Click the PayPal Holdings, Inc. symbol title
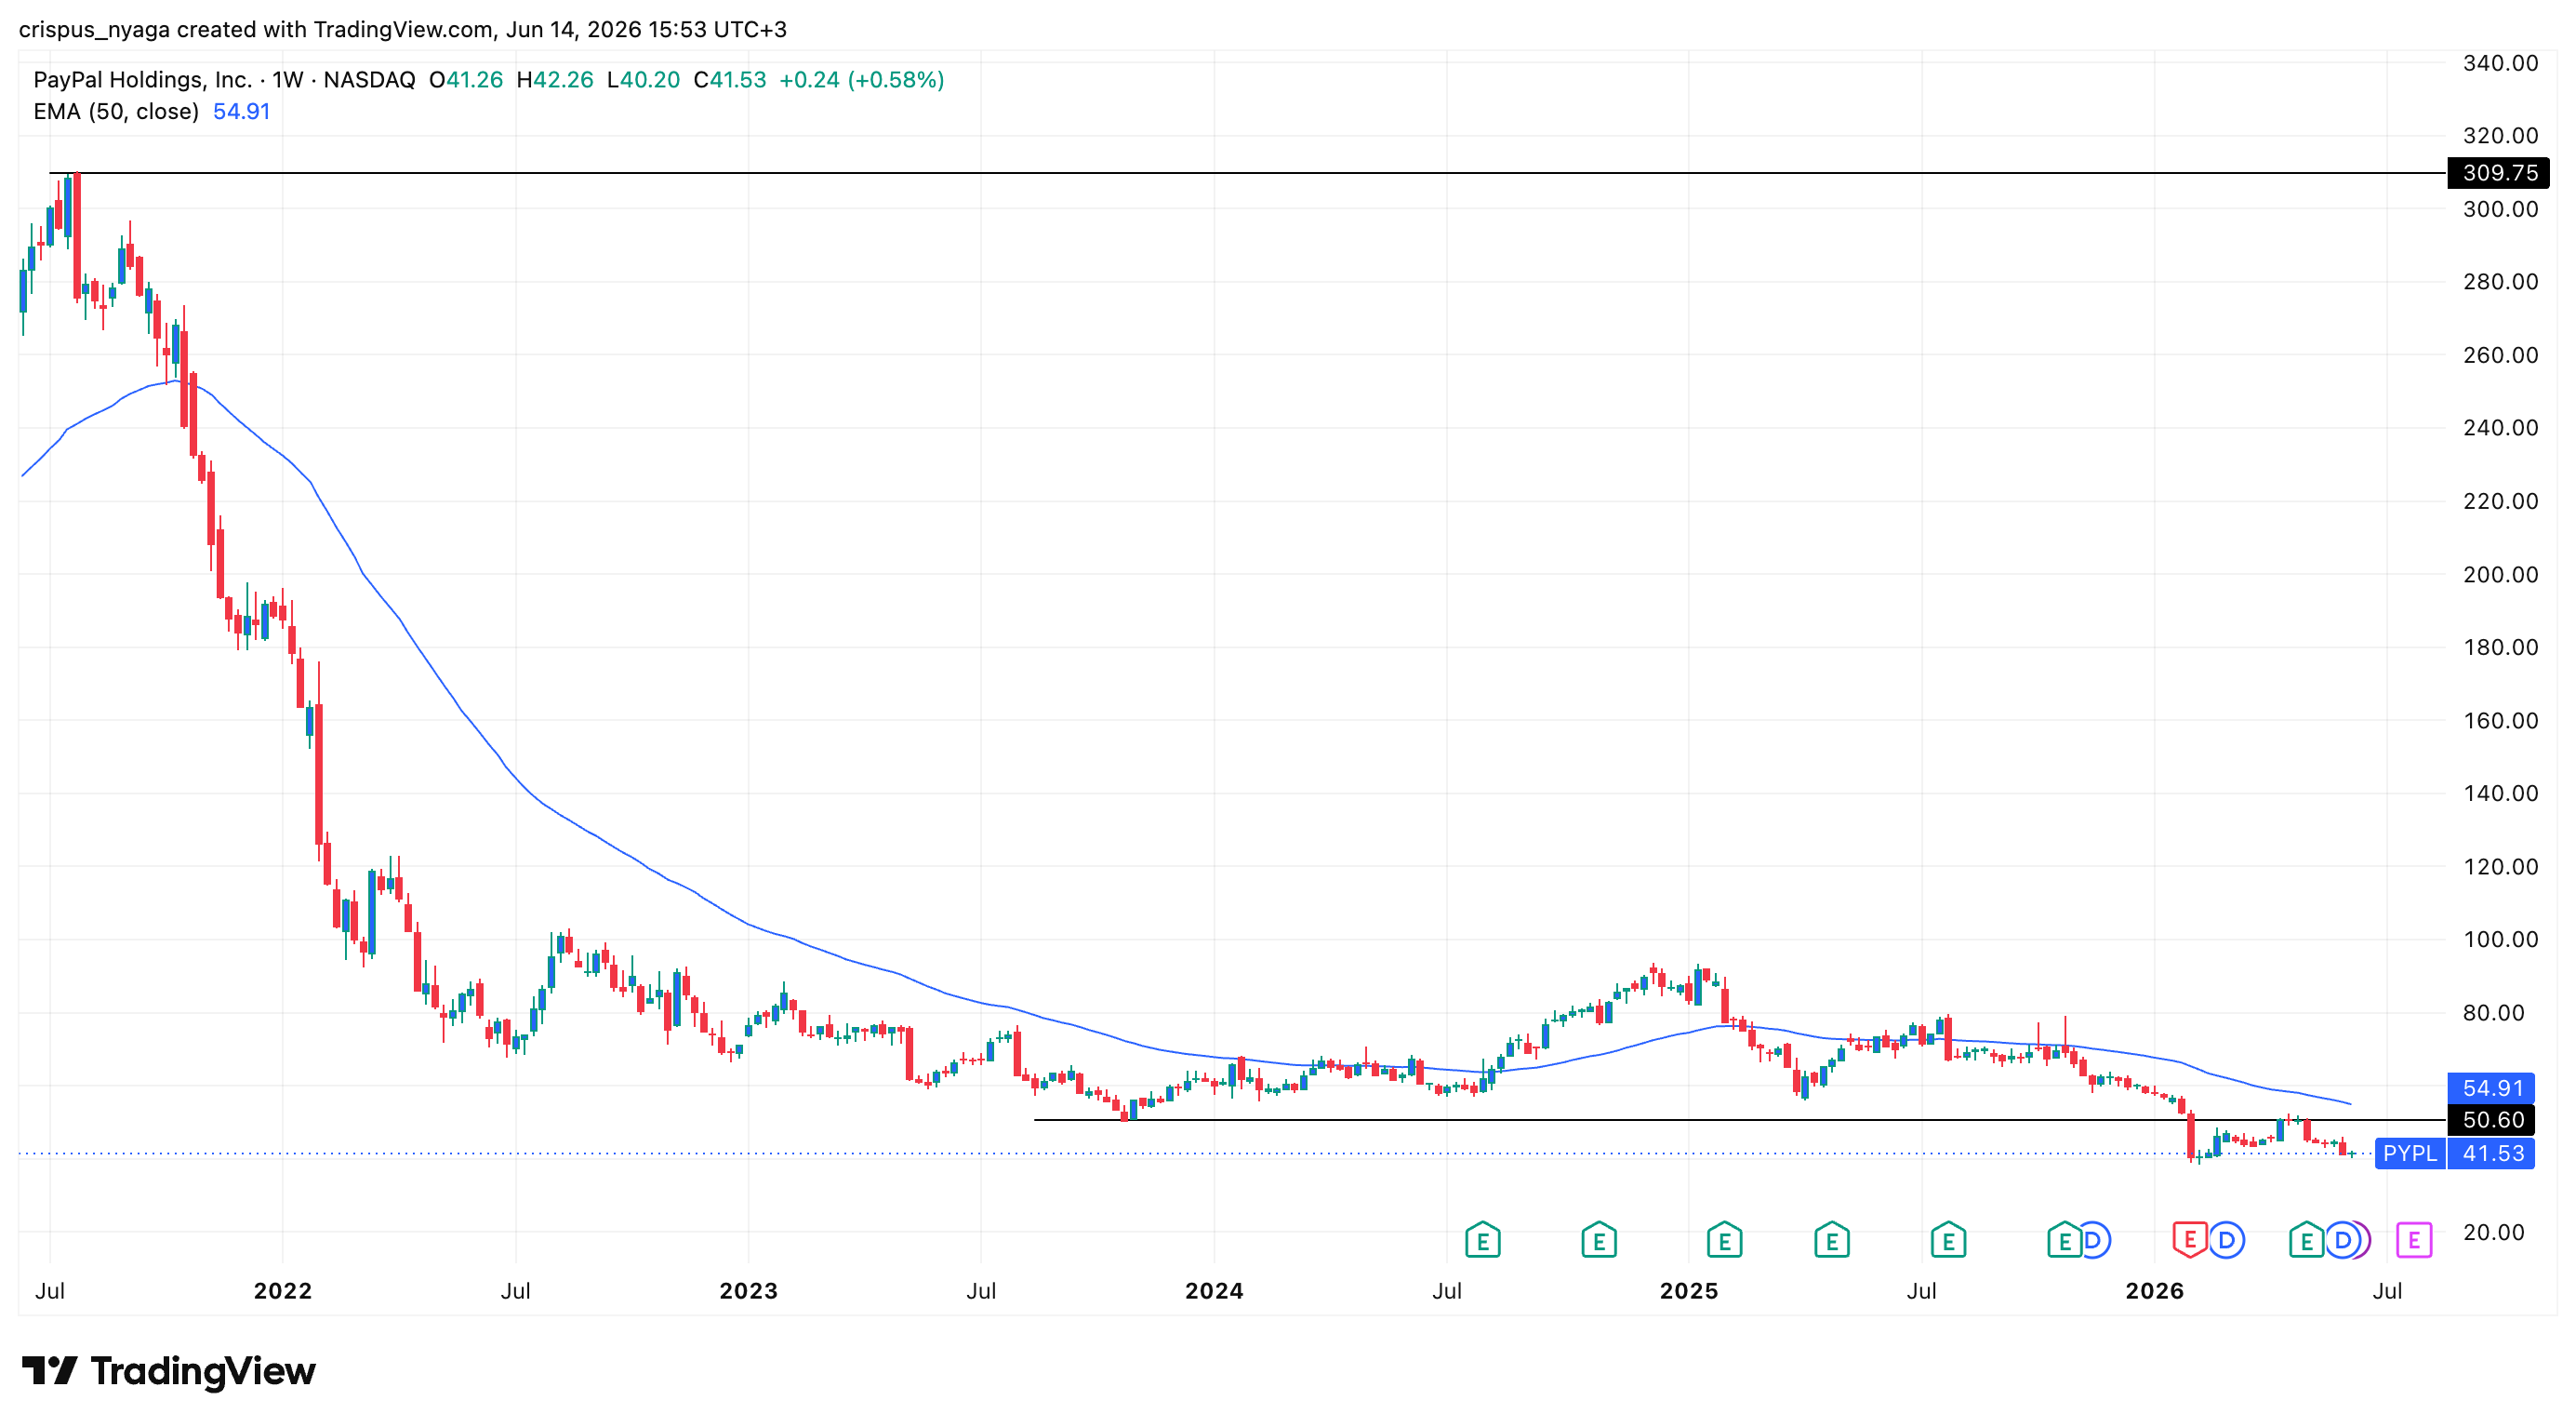Viewport: 2576px width, 1427px height. [x=142, y=80]
